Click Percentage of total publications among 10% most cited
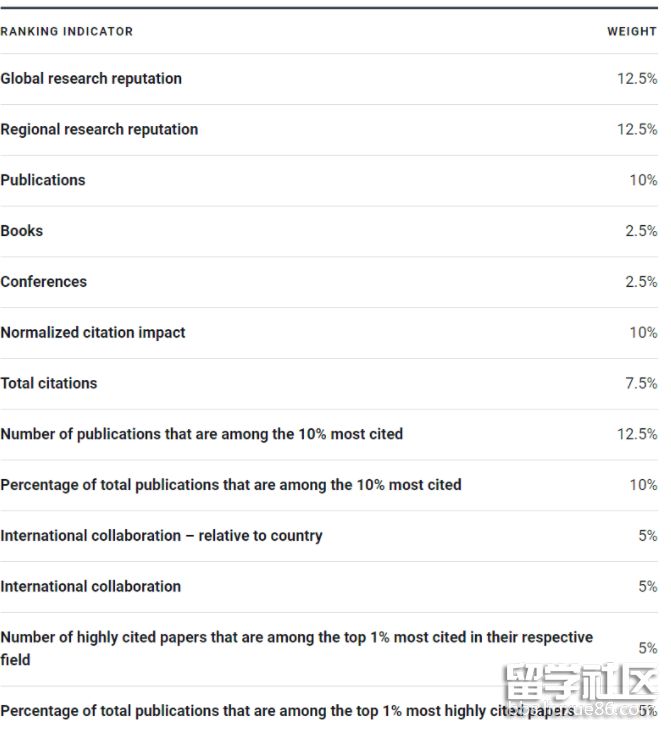Image resolution: width=671 pixels, height=731 pixels. click(x=231, y=485)
